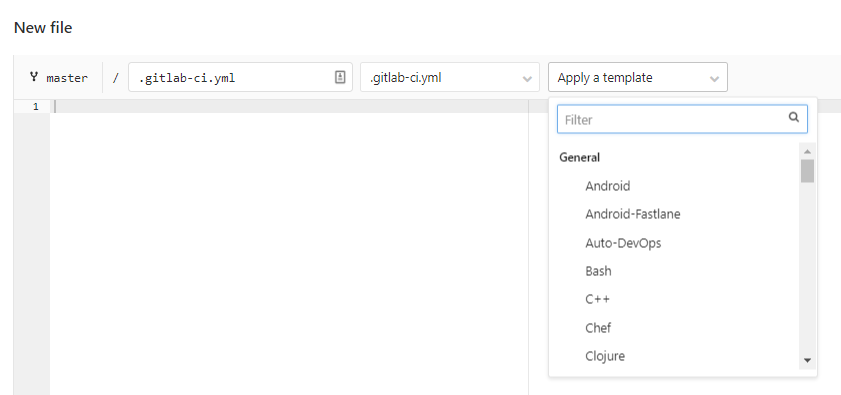Click the filename input containing .gitlab-ci.yml
Screen dimensions: 841x395
[240, 77]
